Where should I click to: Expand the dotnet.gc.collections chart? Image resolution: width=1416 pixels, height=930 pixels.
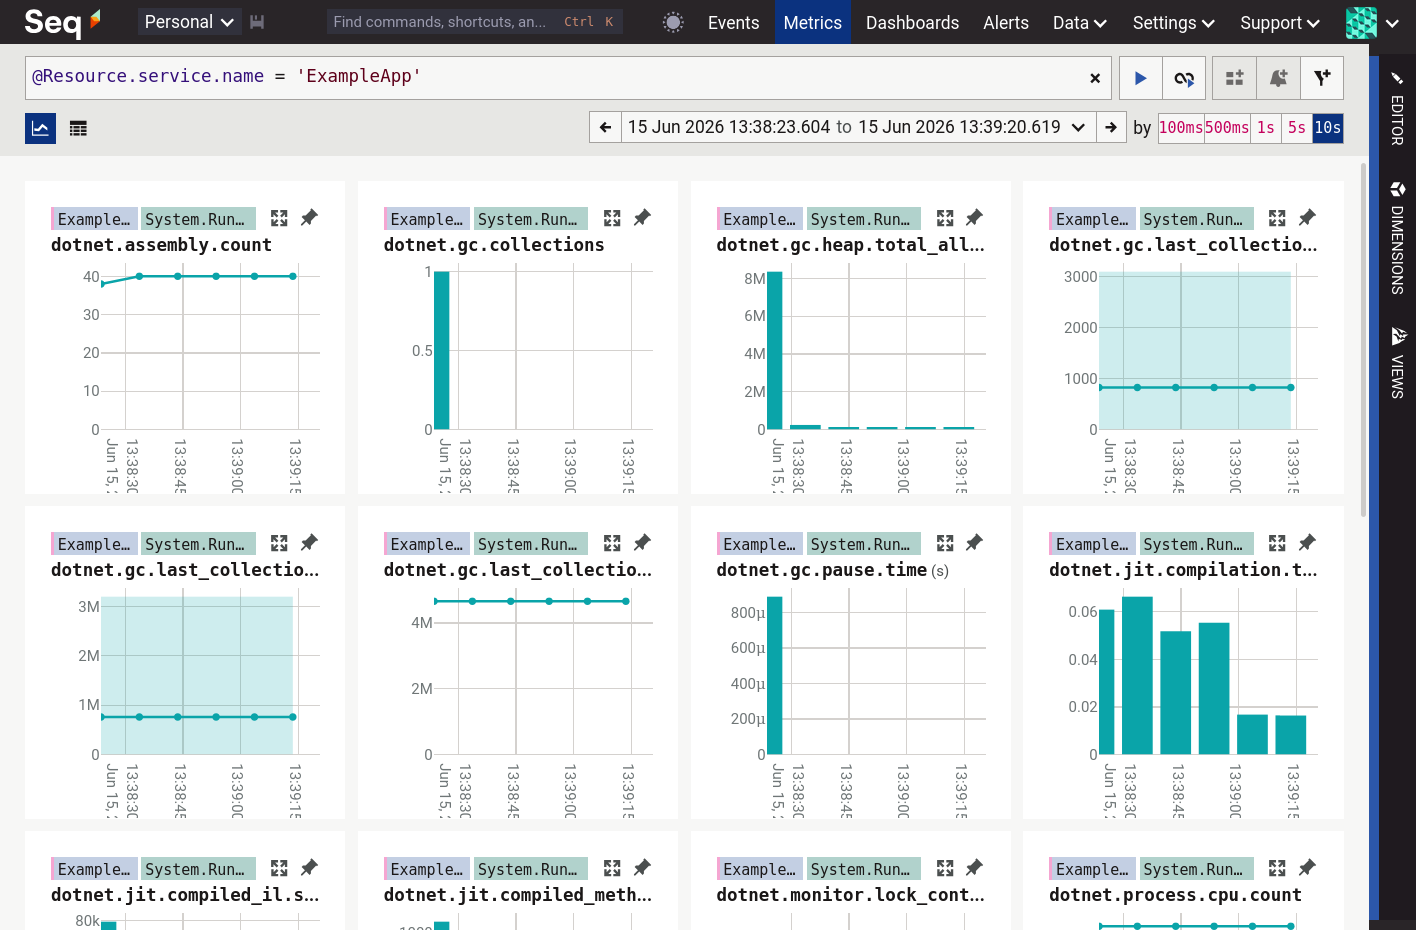point(612,218)
